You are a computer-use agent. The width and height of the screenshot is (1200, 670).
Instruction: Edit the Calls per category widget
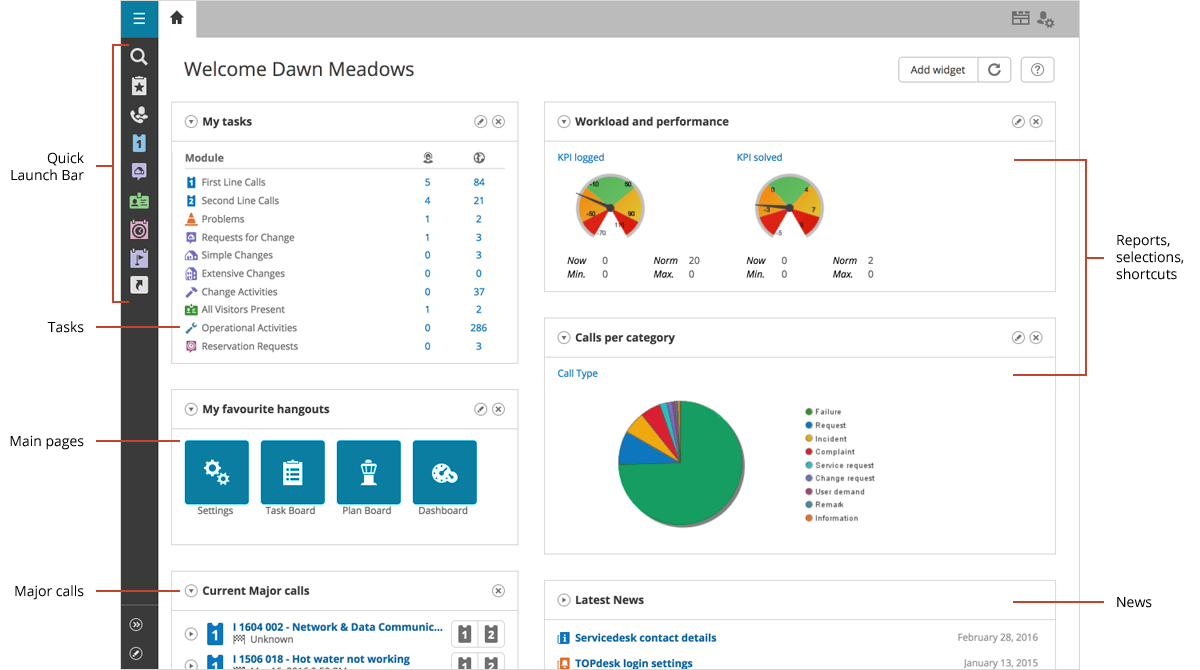click(x=1018, y=337)
